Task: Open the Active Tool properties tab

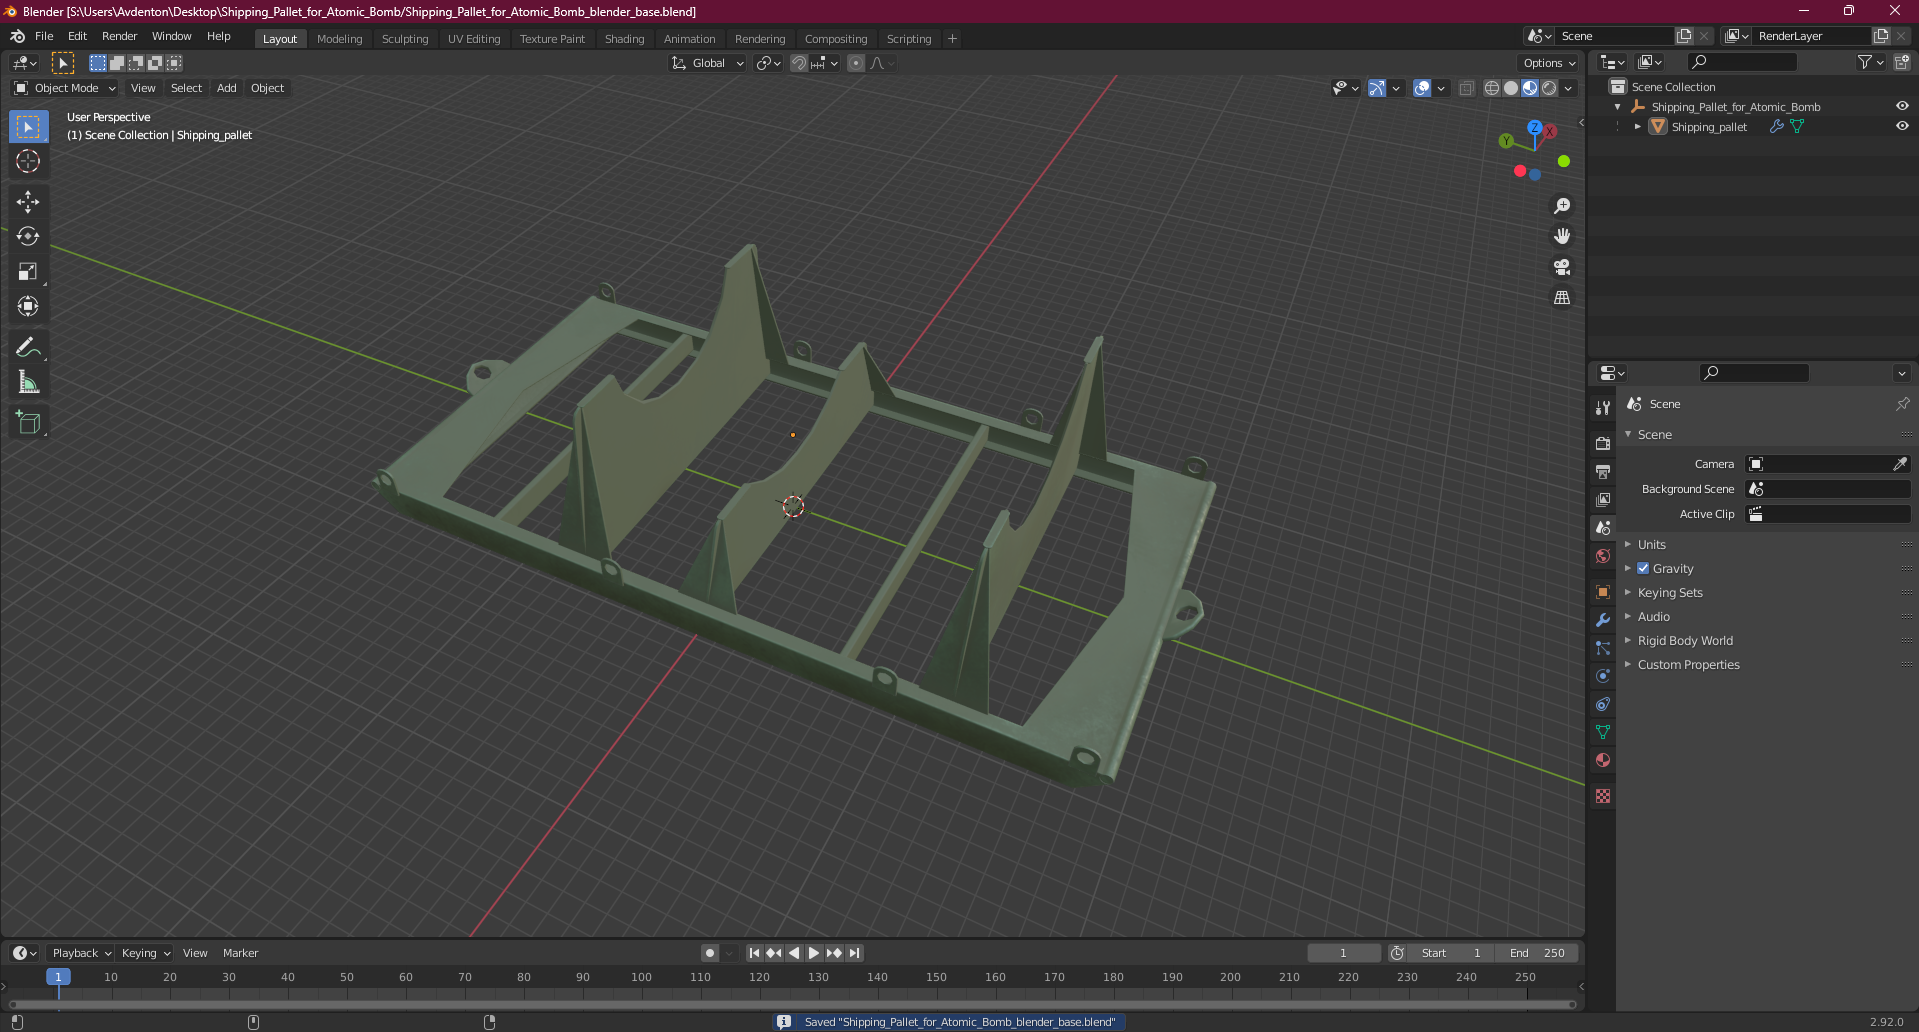Action: pos(1603,407)
